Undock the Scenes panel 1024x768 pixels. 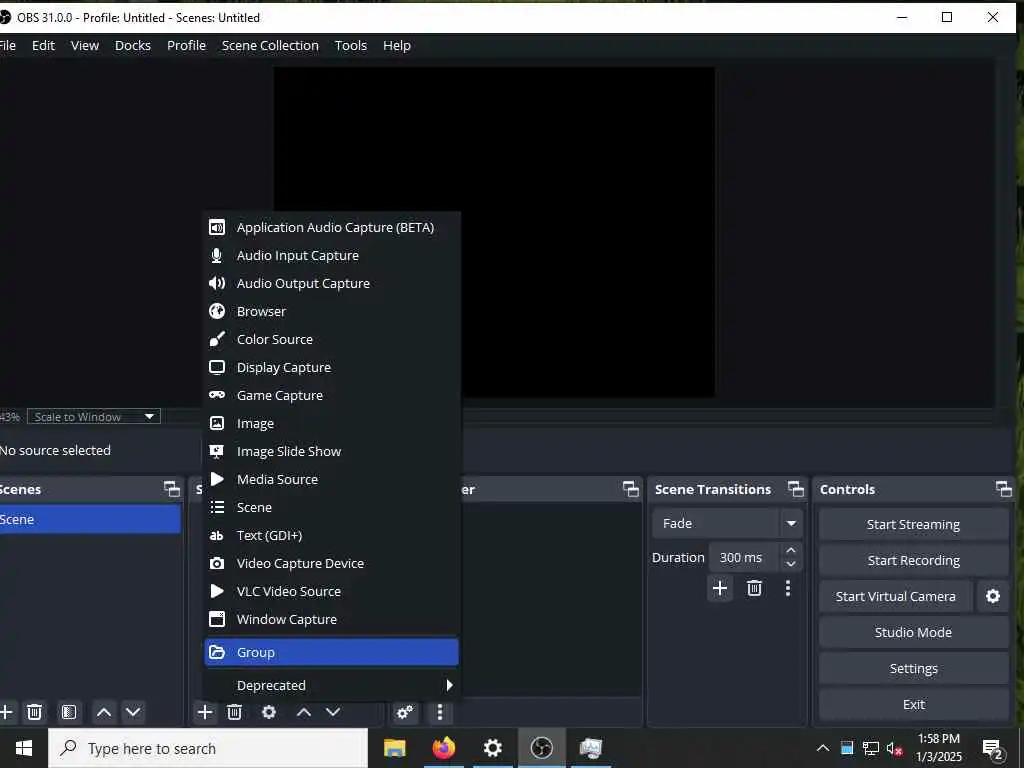172,489
